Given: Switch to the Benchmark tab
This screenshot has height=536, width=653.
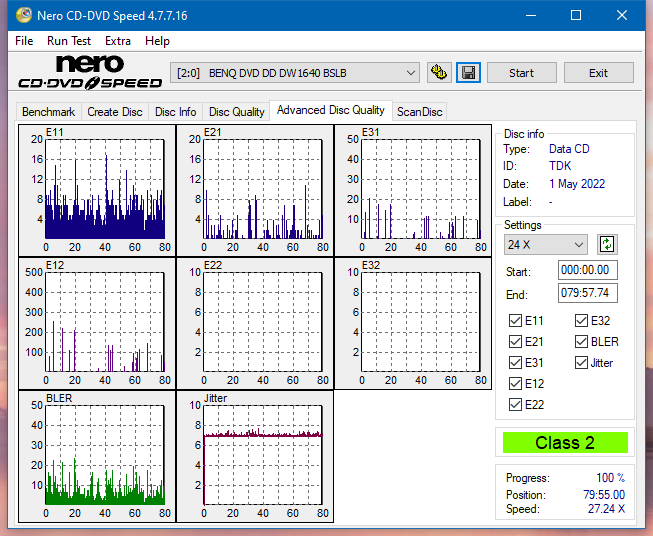Looking at the screenshot, I should [x=49, y=112].
